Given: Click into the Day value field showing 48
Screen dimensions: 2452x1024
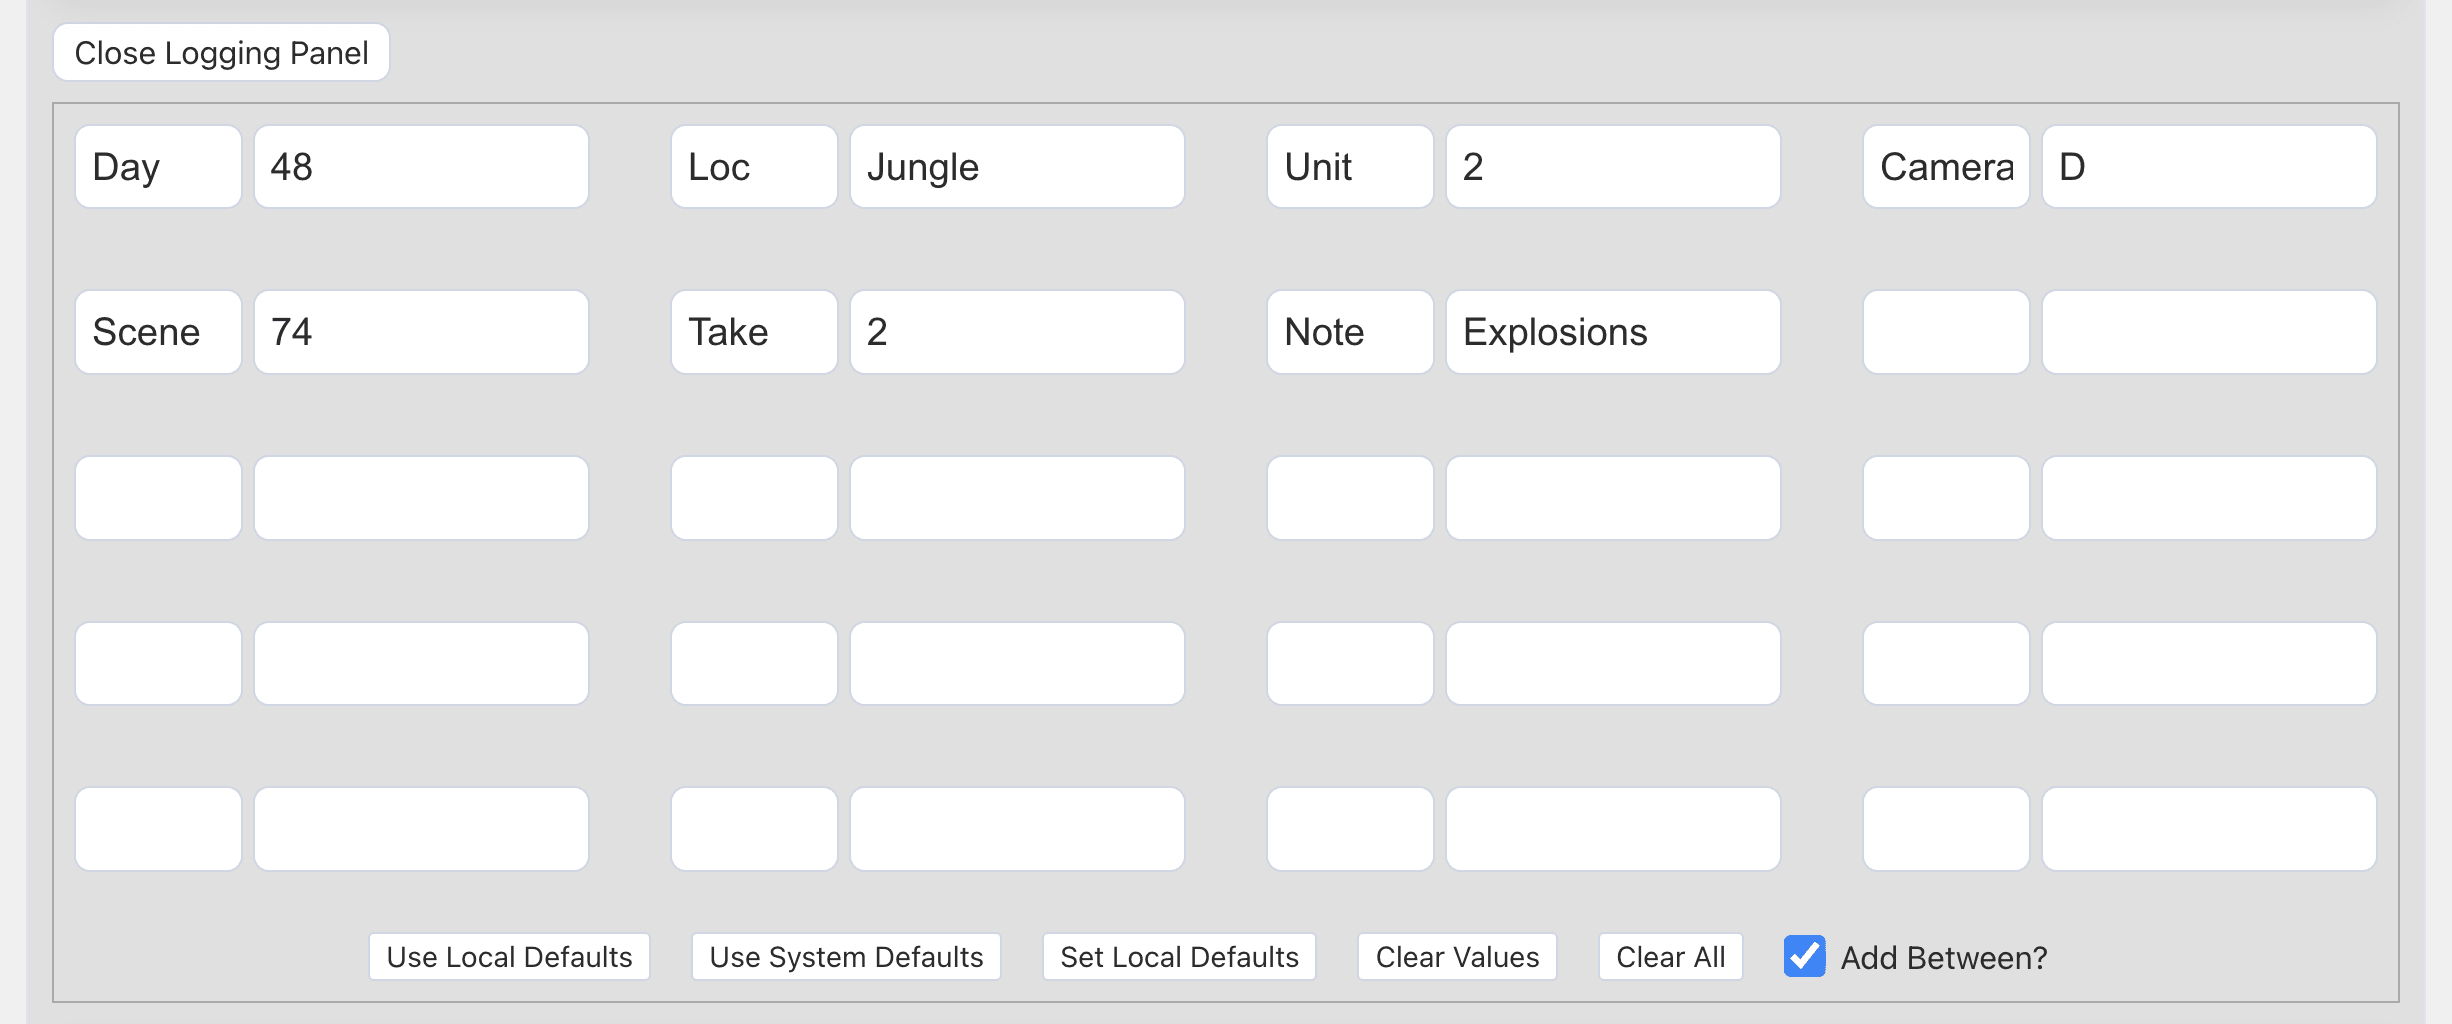Looking at the screenshot, I should [x=420, y=167].
